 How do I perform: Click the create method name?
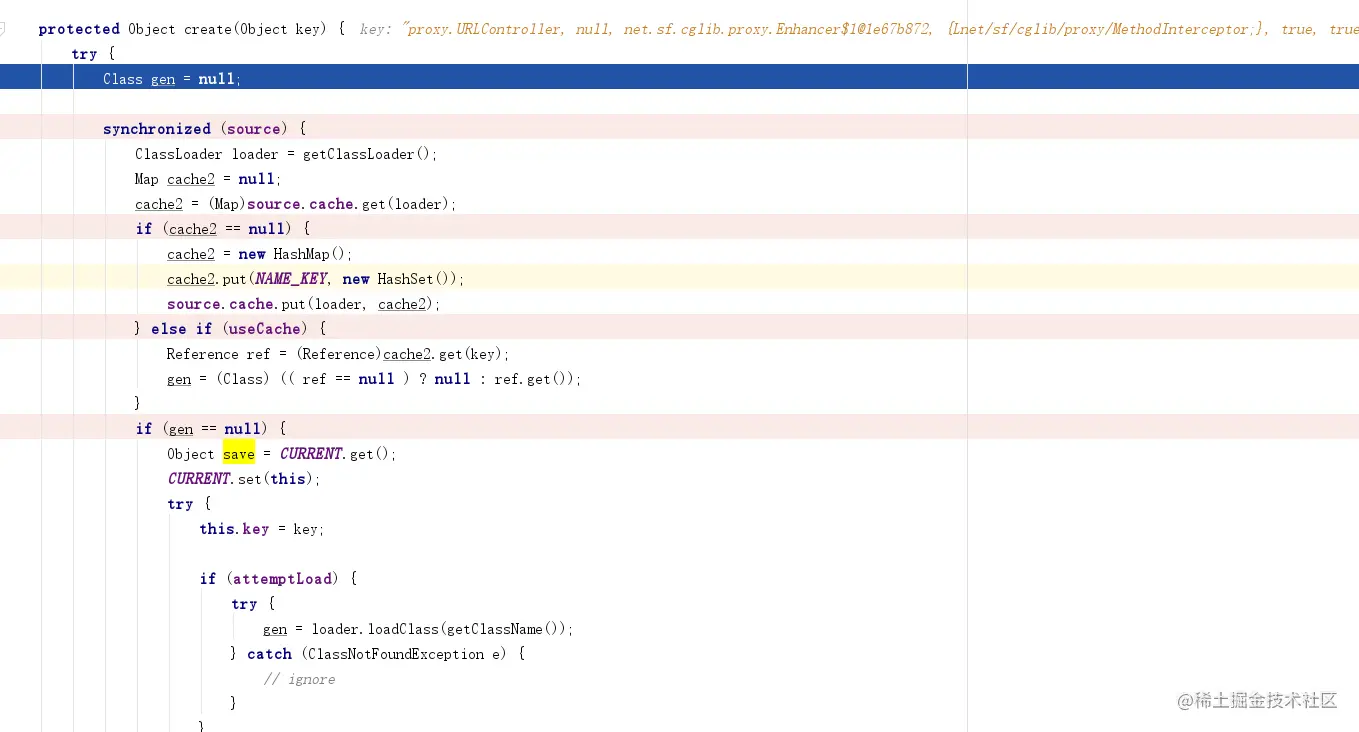click(x=208, y=29)
